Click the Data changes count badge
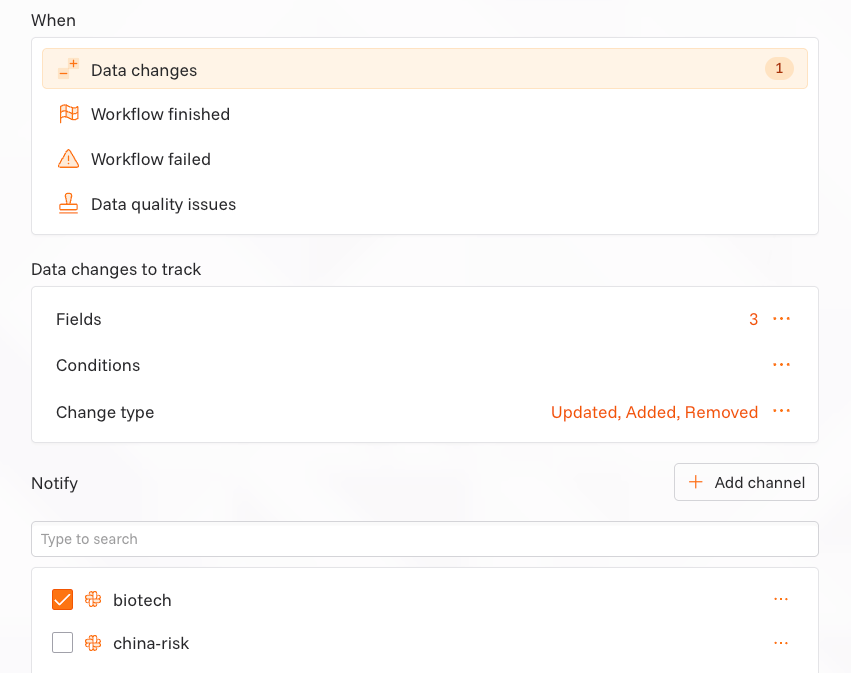 click(779, 69)
